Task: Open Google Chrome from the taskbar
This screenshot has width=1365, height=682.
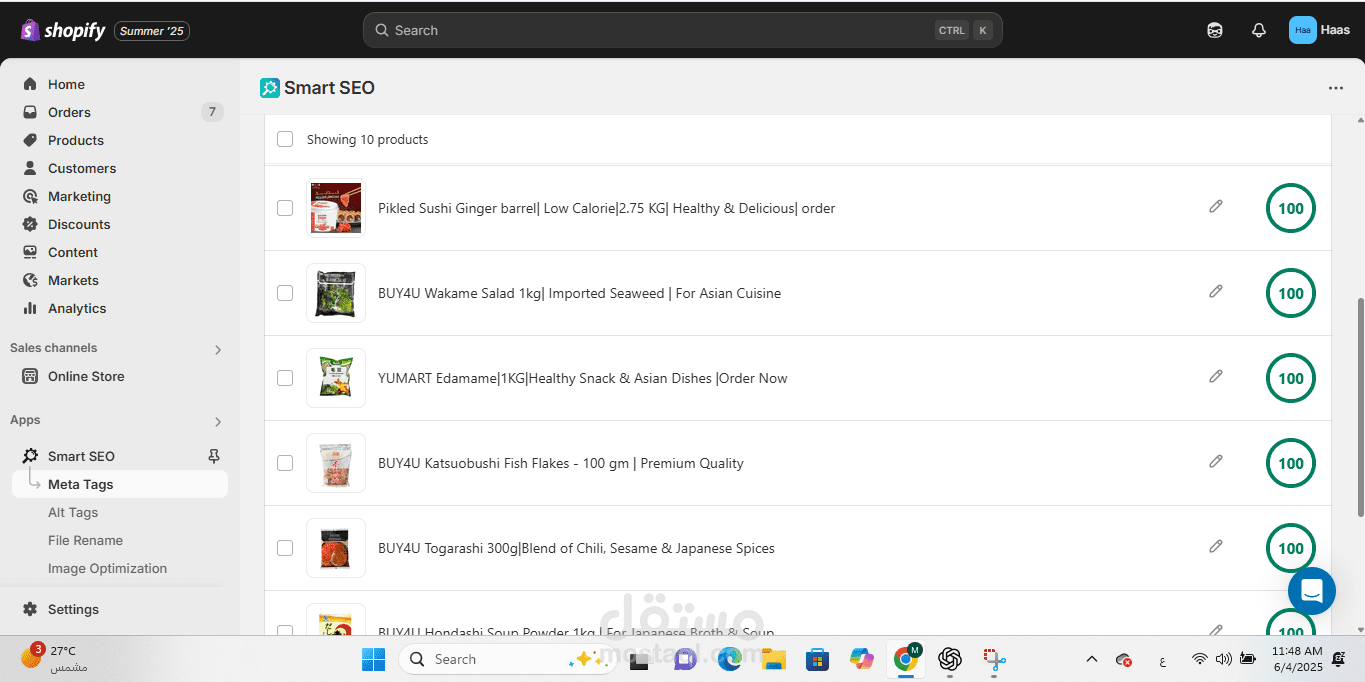Action: [906, 659]
